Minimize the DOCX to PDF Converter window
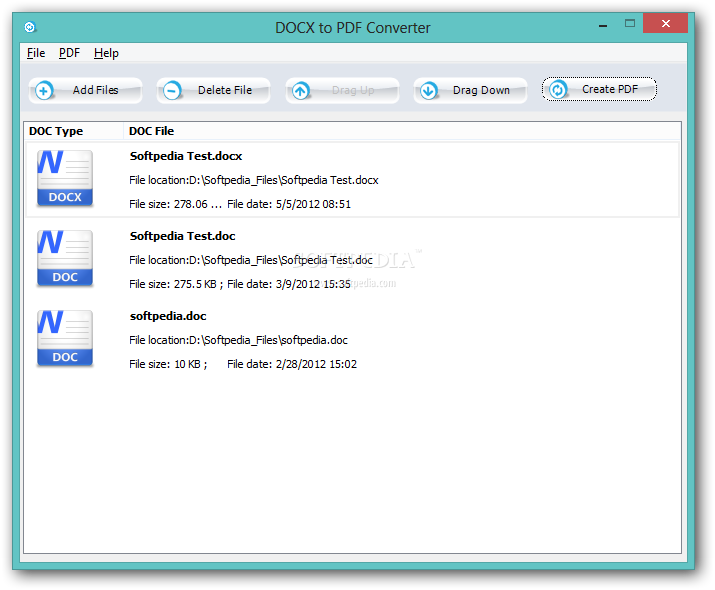Image resolution: width=715 pixels, height=590 pixels. (603, 25)
